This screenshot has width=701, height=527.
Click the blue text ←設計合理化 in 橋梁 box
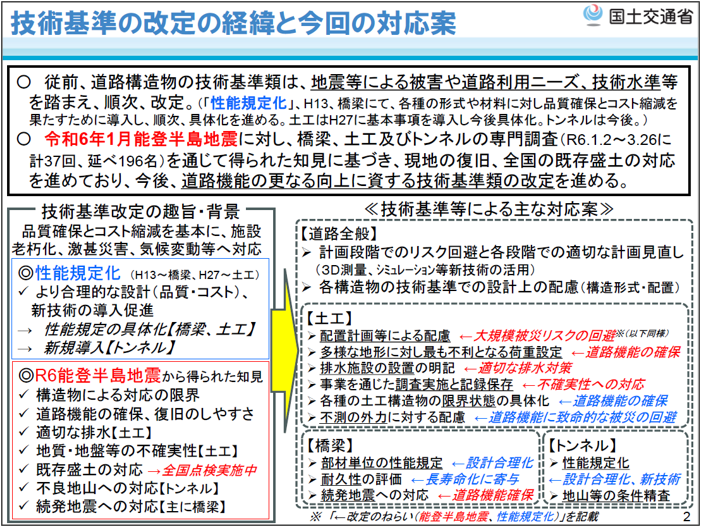coord(492,463)
